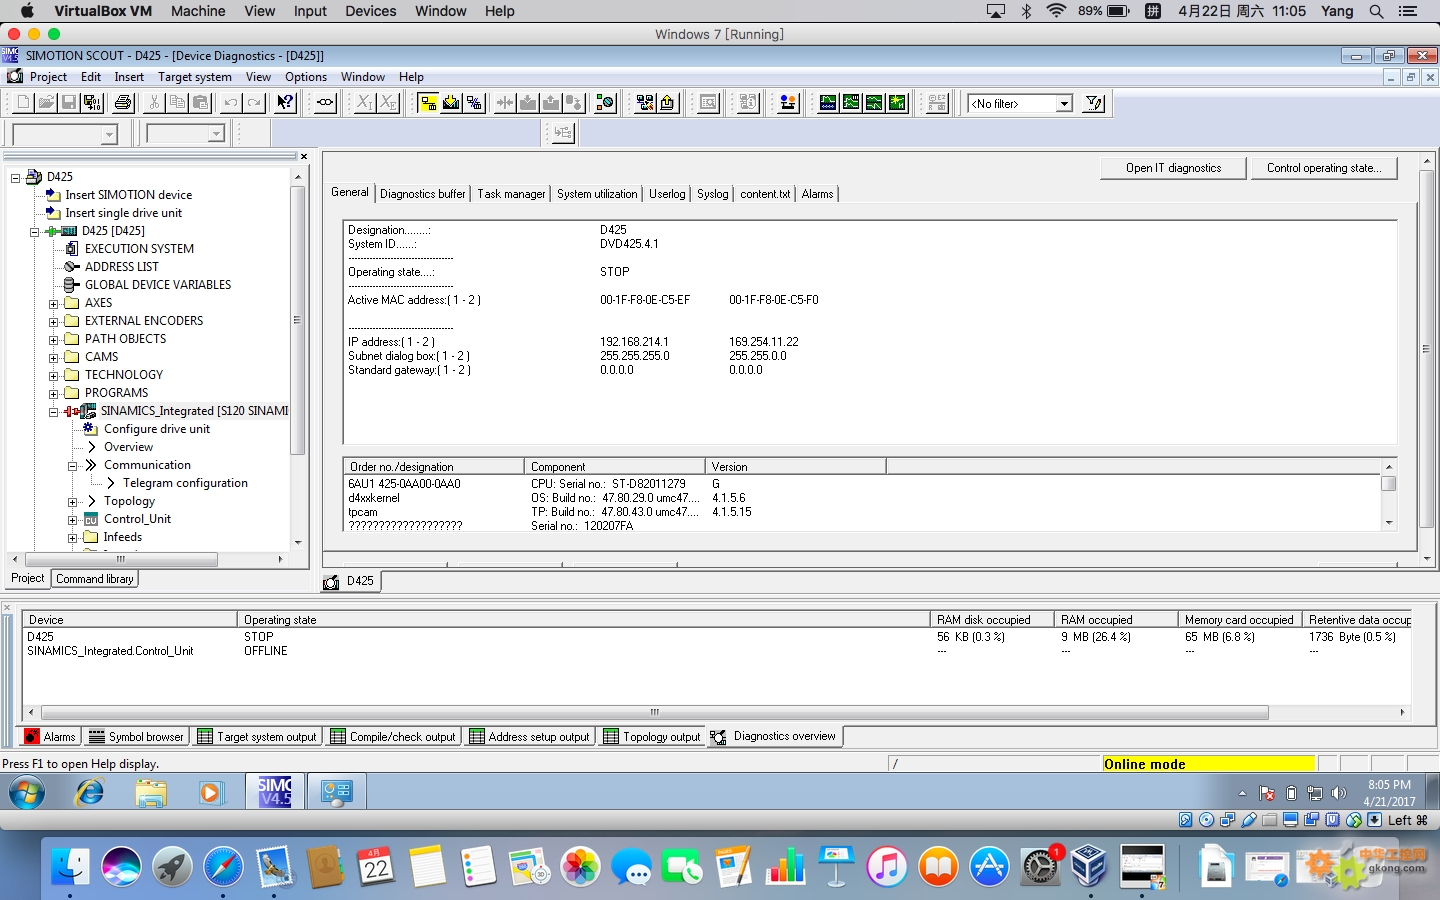Expand the EXTERNAL ENCODERS folder
The width and height of the screenshot is (1440, 900).
coord(54,322)
